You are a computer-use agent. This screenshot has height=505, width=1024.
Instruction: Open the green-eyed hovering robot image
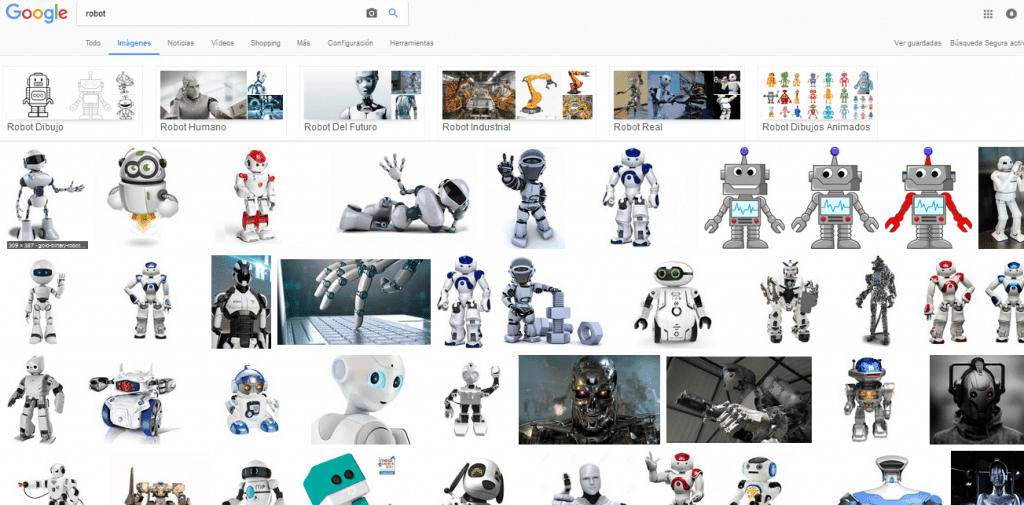142,196
